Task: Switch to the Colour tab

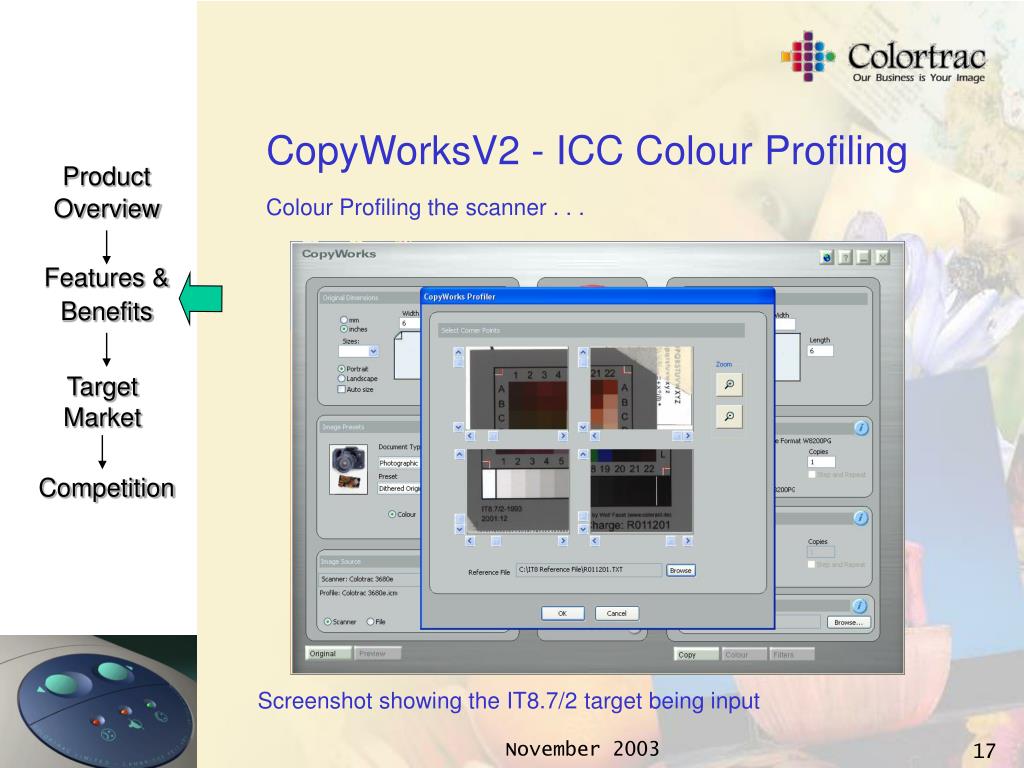Action: coord(744,654)
